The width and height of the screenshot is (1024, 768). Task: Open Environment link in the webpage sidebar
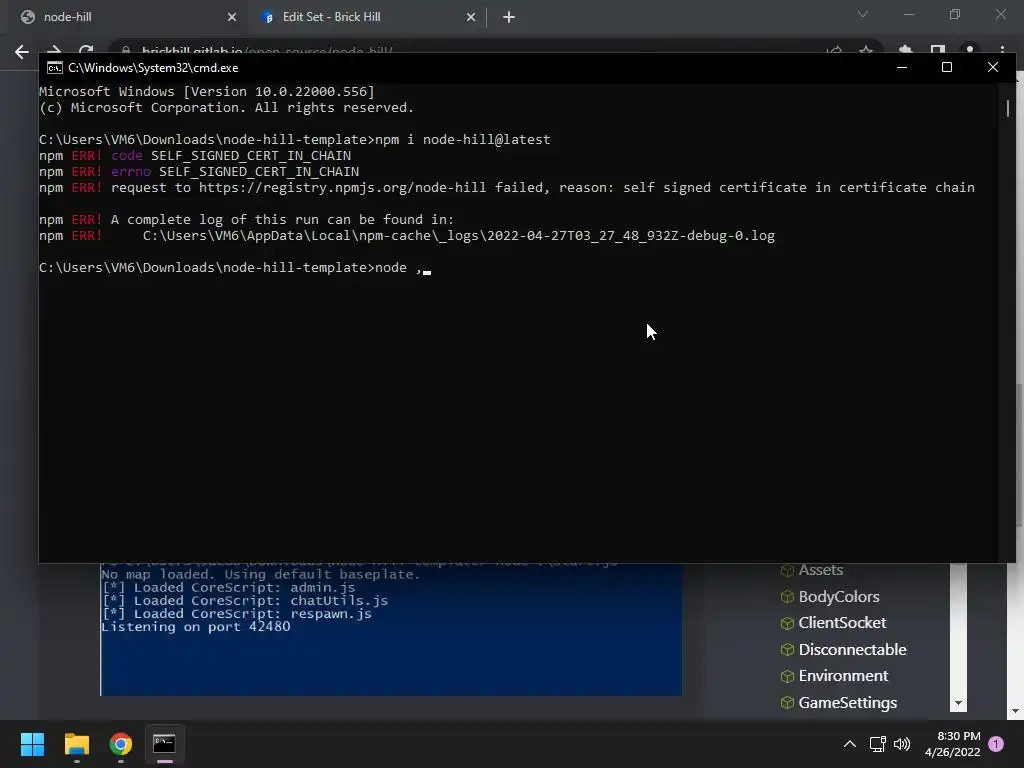coord(843,676)
